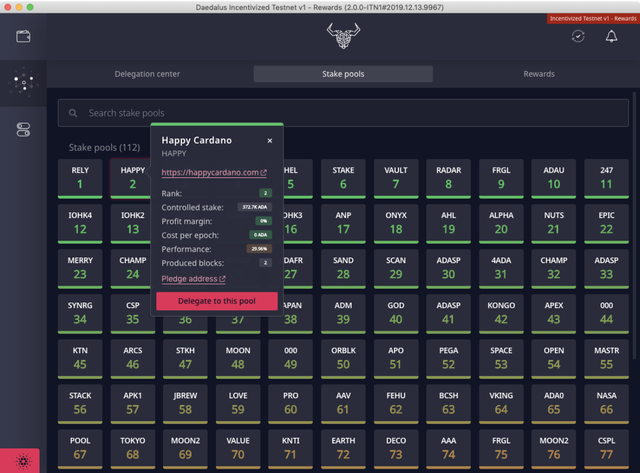This screenshot has width=640, height=473.
Task: Select the staking delegation sidebar icon
Action: pos(23,83)
